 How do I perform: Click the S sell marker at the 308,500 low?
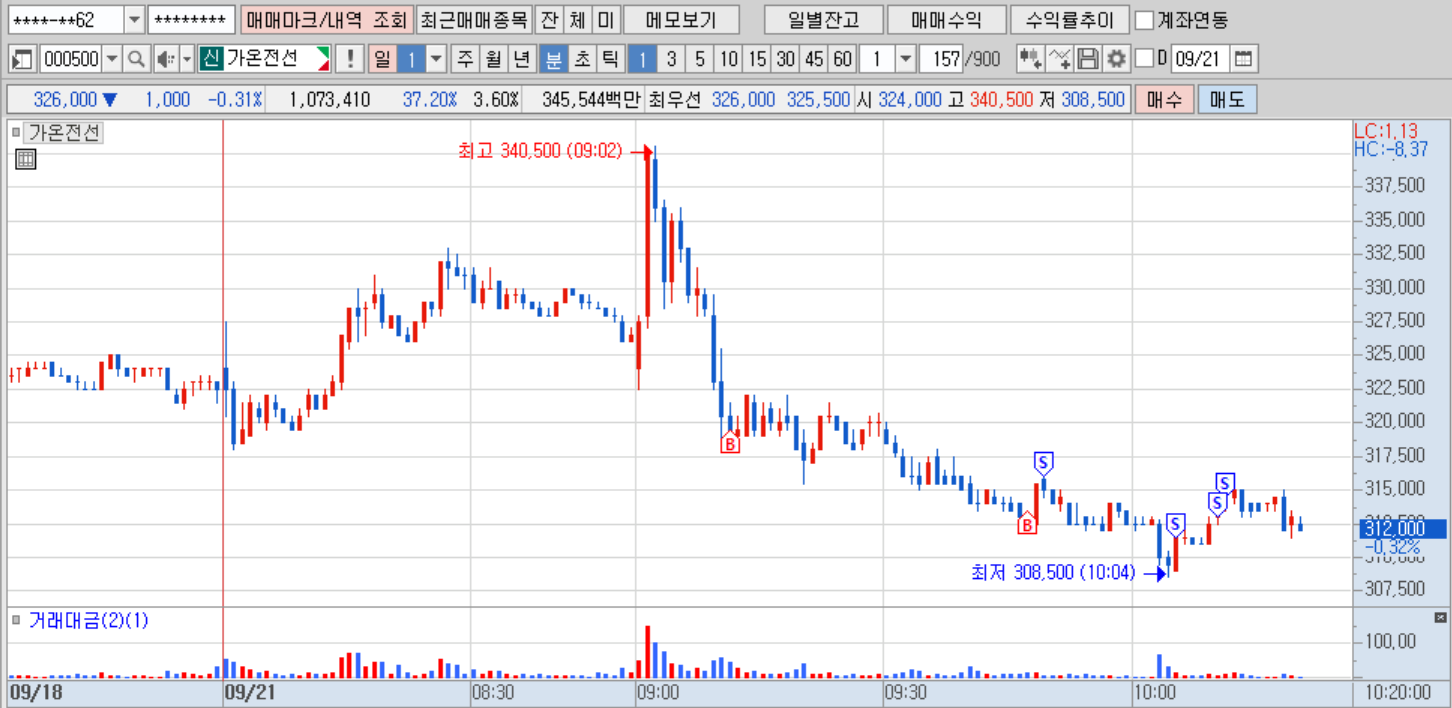pos(1175,523)
